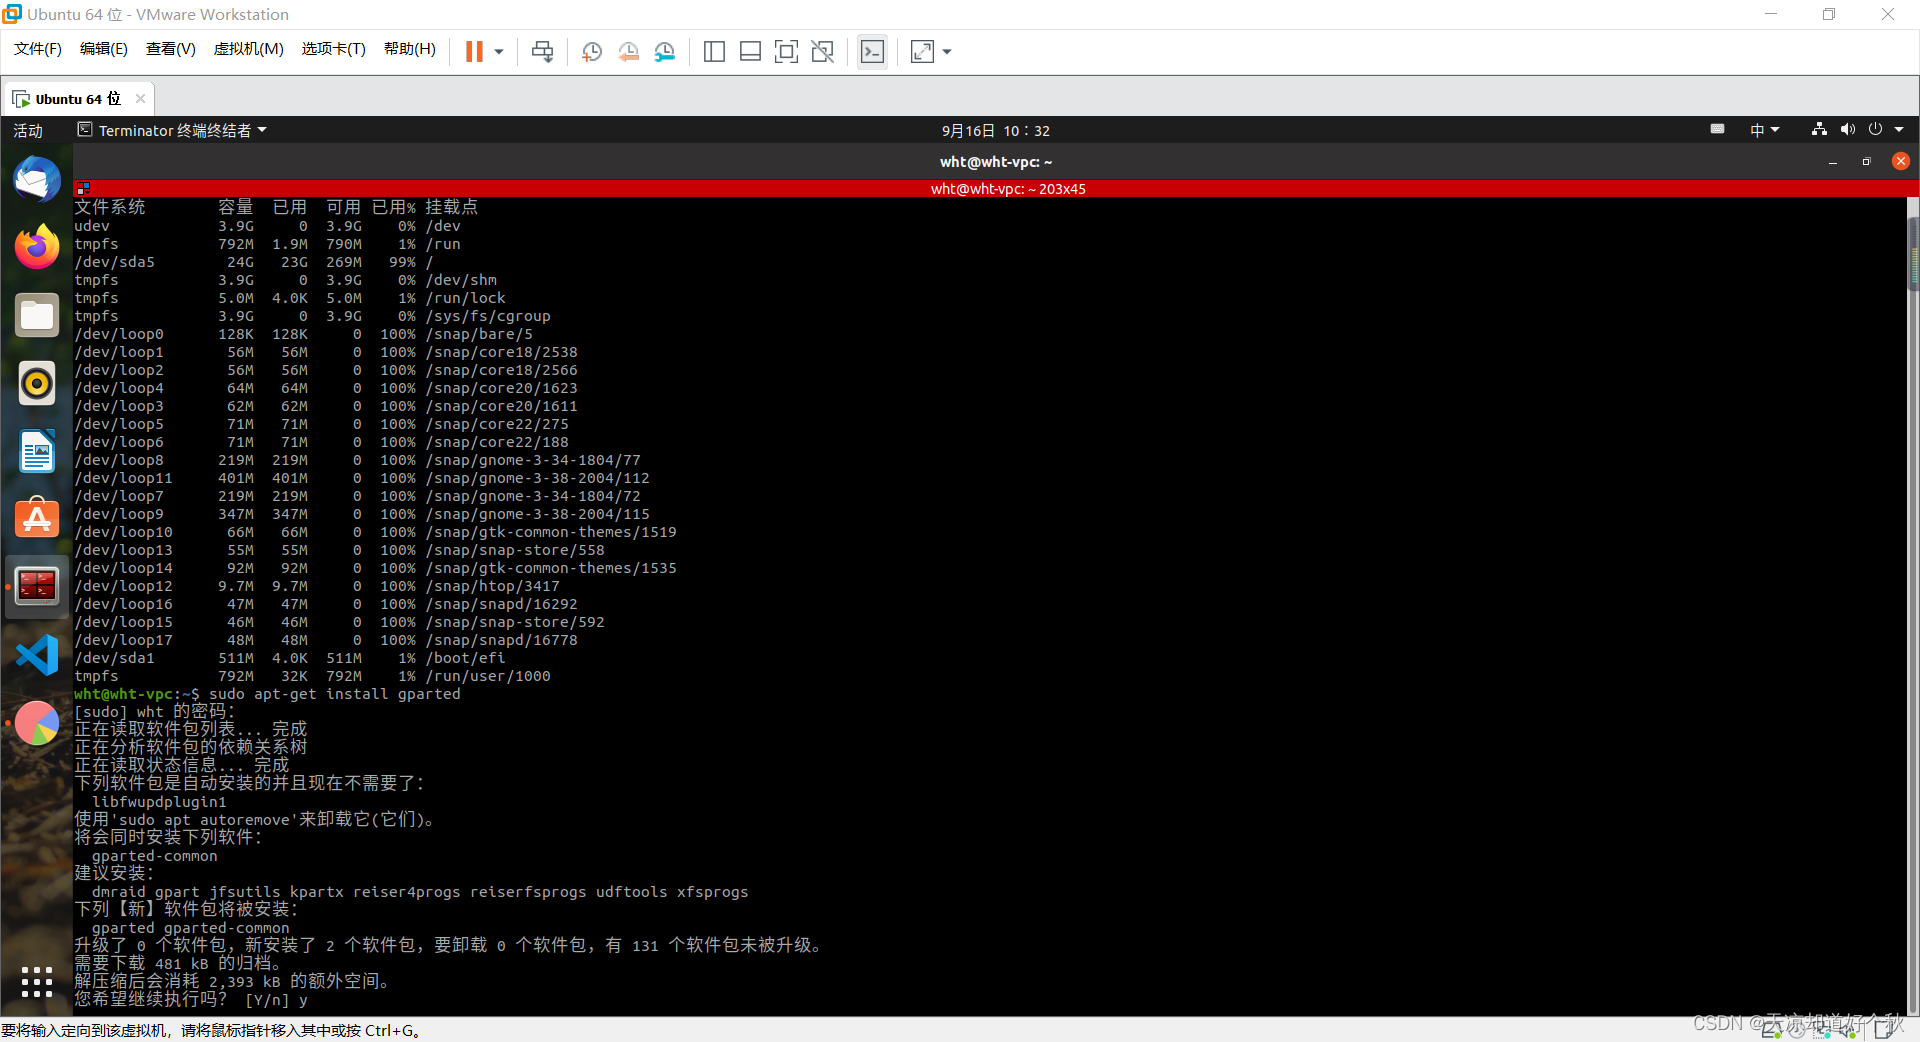Viewport: 1920px width, 1042px height.
Task: Open the Terminator 终端终结者 app menu
Action: click(172, 131)
